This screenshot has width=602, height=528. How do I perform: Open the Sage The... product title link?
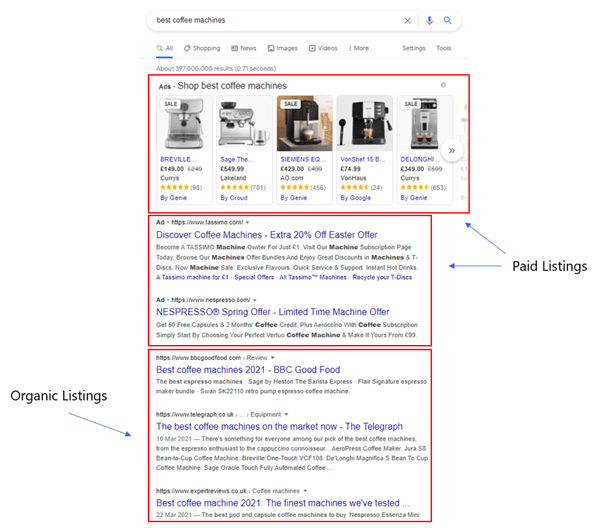tap(236, 159)
